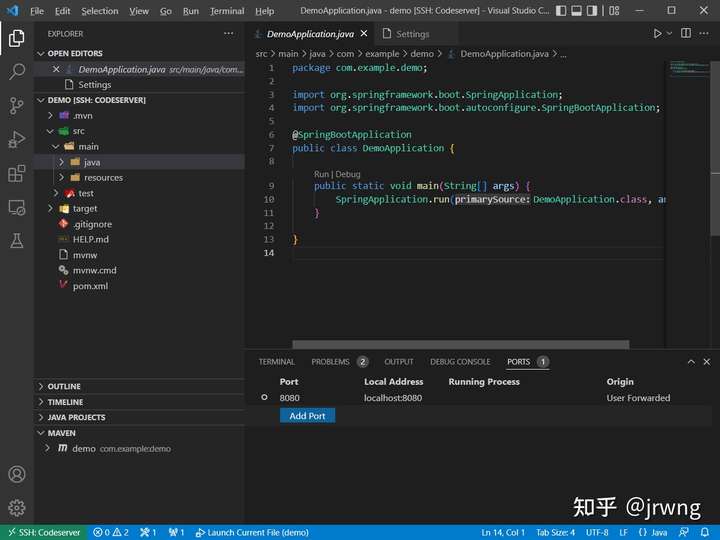Click the Run Java play button in editor toolbar
The image size is (720, 540).
point(657,34)
